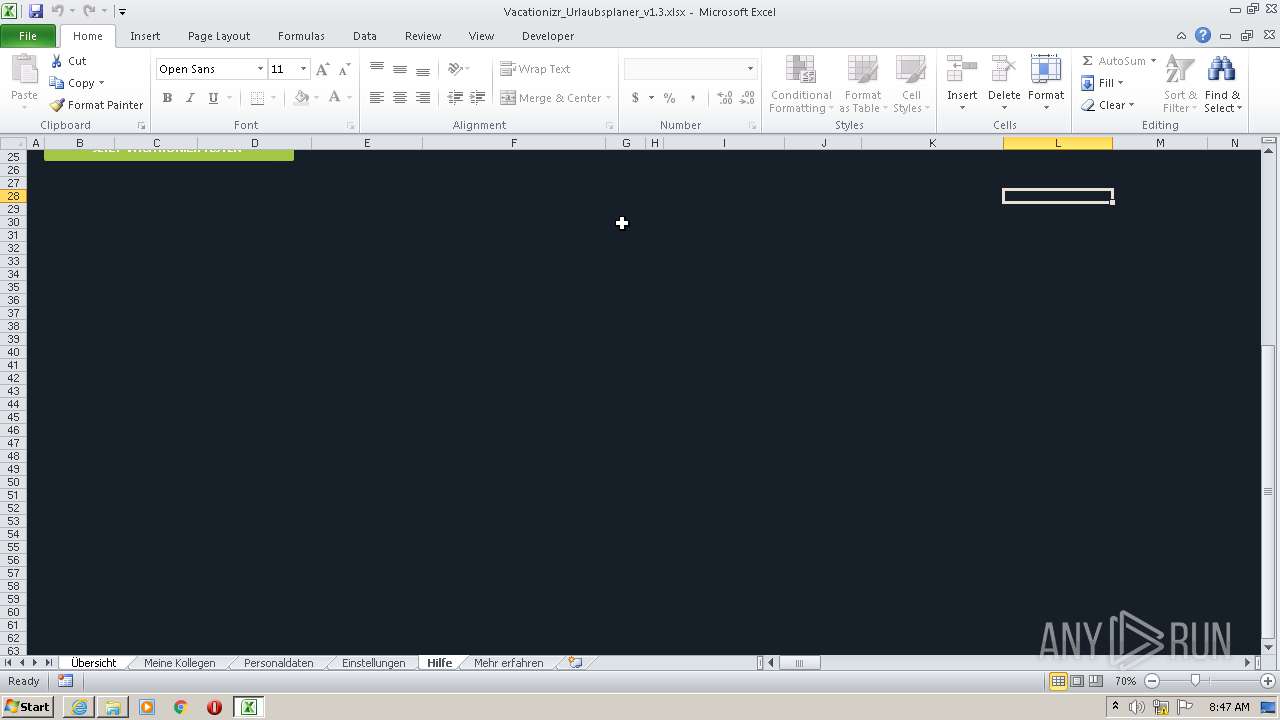Apply the Font Color letter A
The image size is (1280, 720).
(x=334, y=98)
